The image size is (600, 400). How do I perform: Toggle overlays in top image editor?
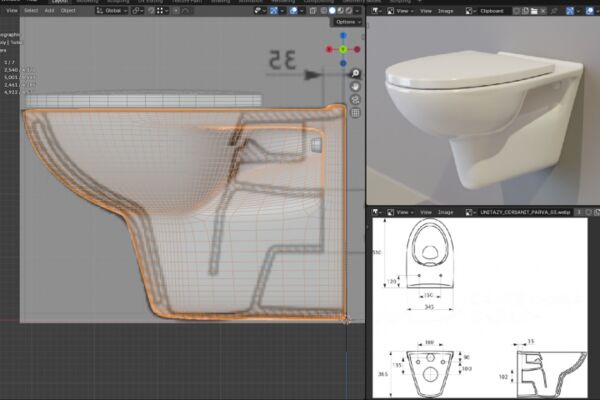pyautogui.click(x=590, y=11)
